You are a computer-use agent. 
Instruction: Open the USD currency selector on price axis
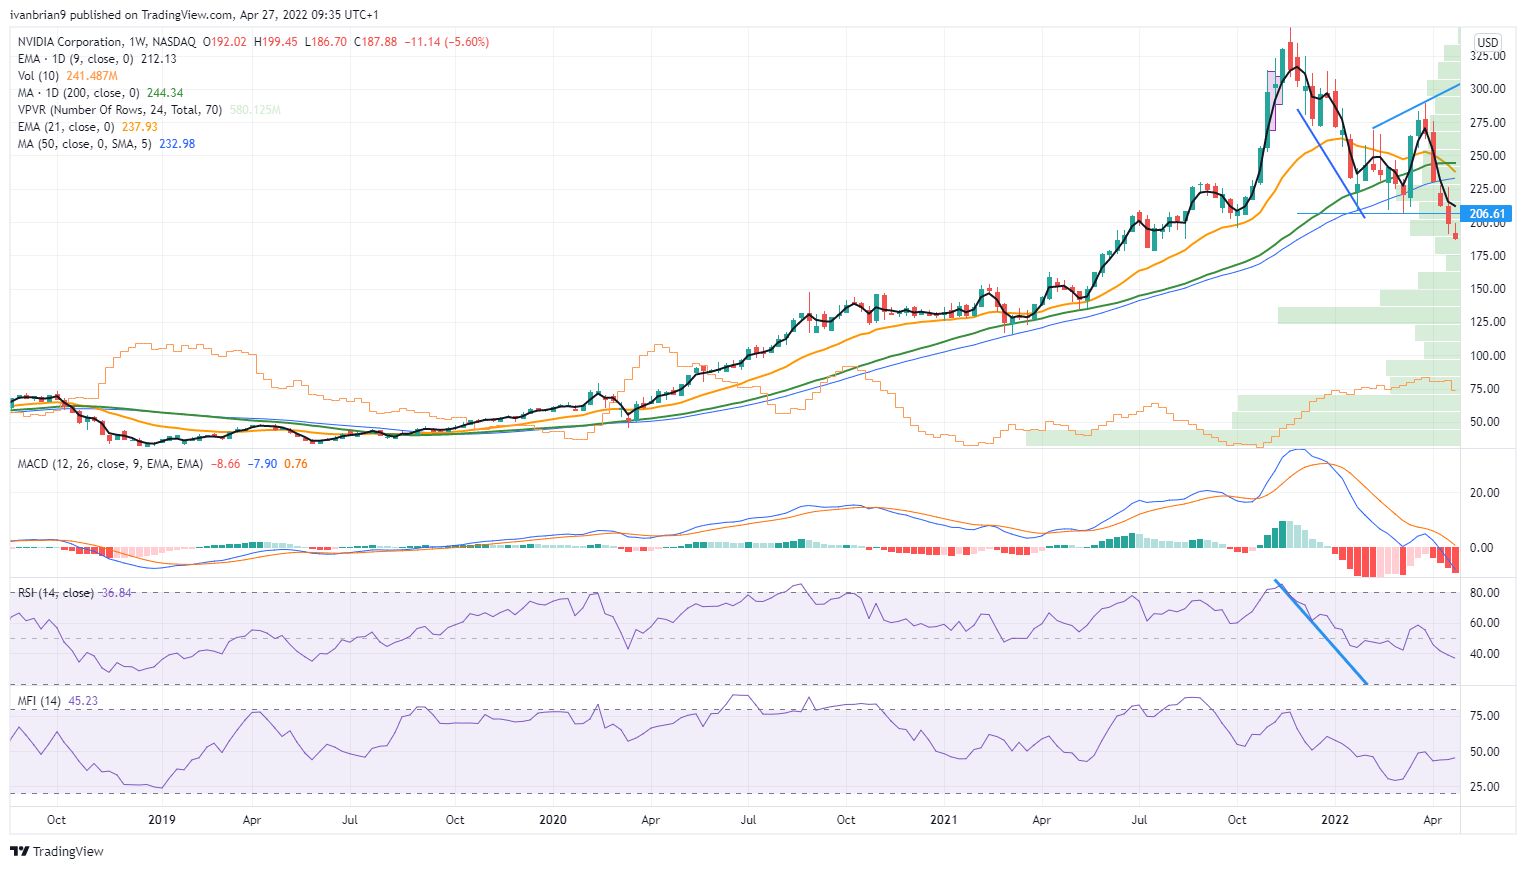pyautogui.click(x=1488, y=42)
